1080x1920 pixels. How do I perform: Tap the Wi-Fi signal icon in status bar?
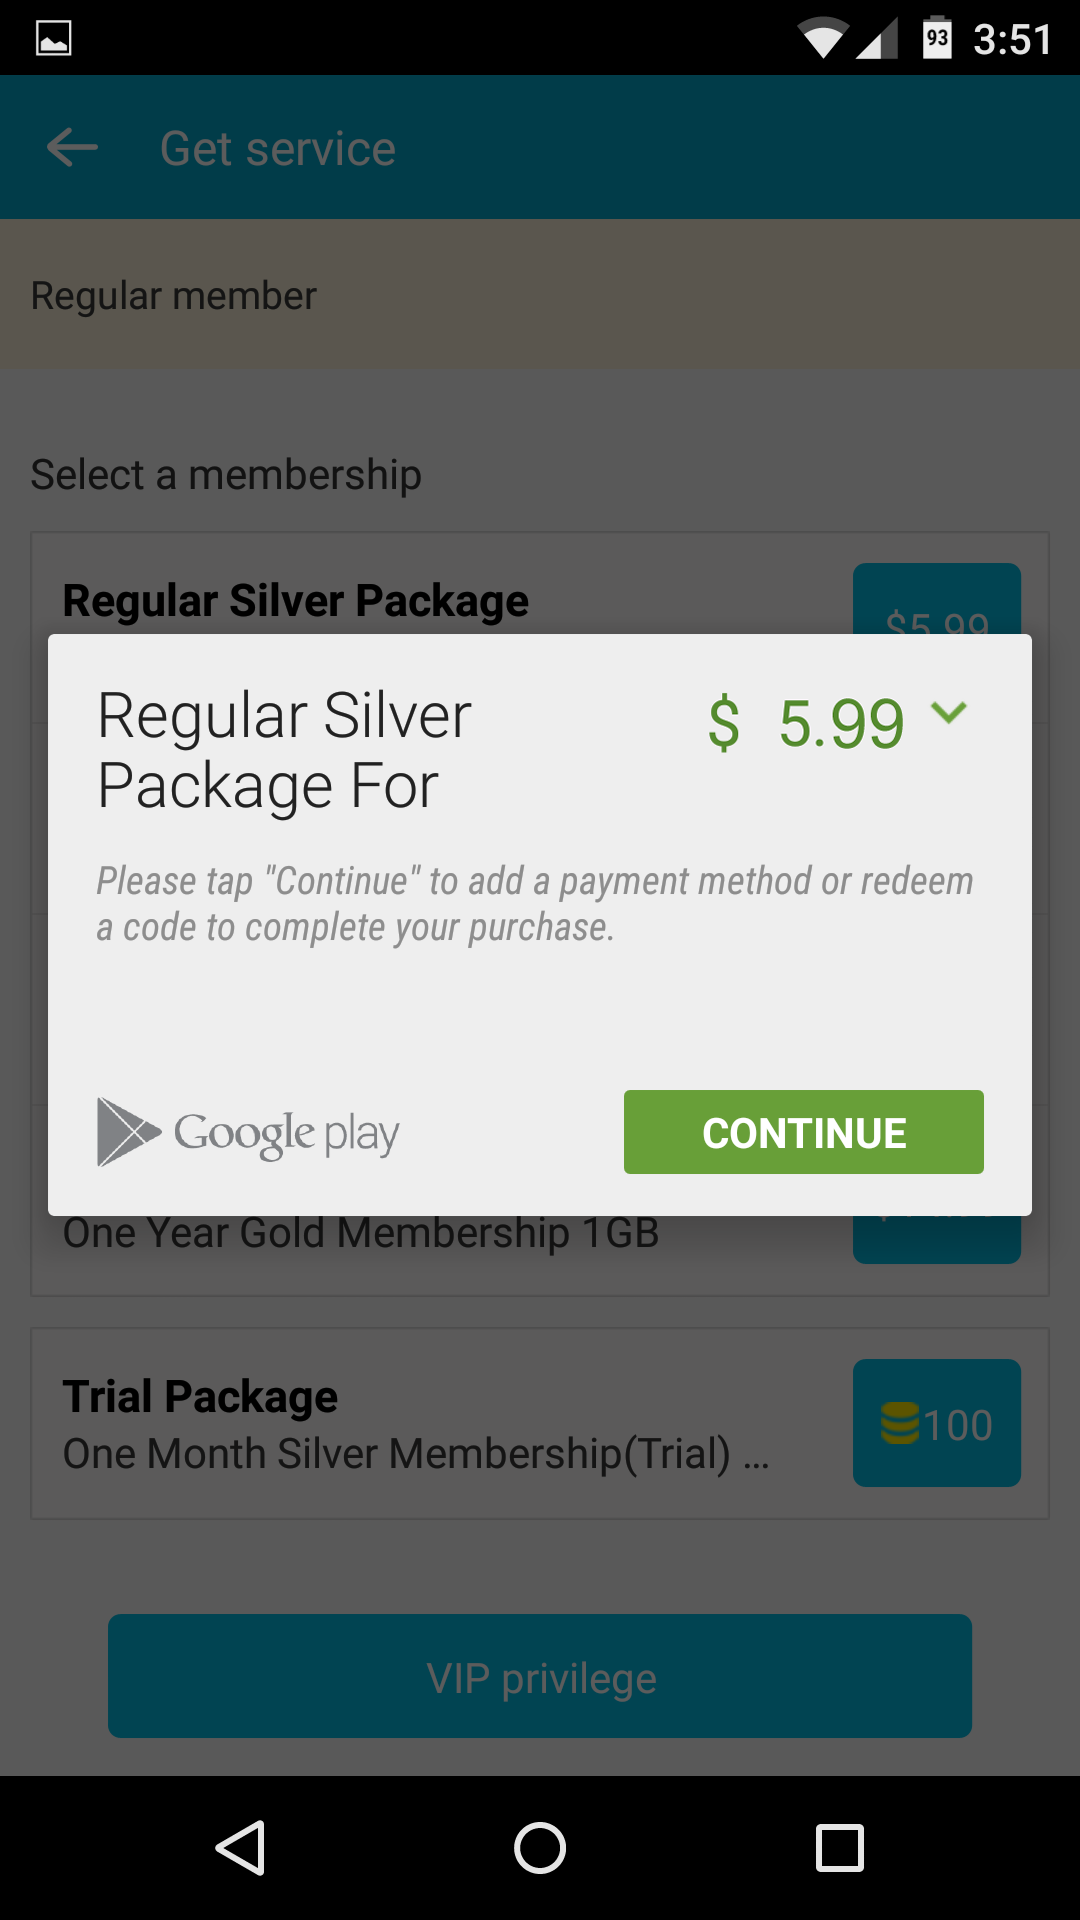(x=822, y=39)
